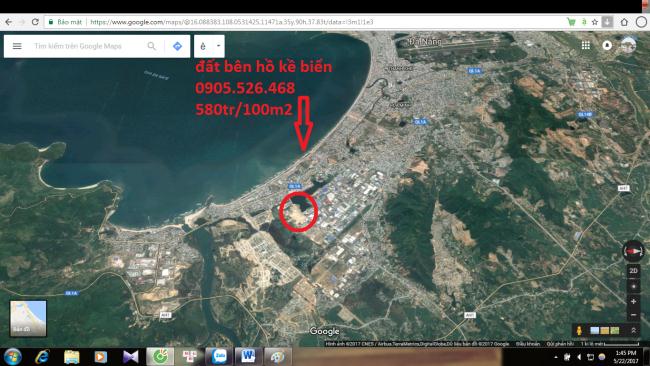Open directions with the blue diamond icon
Viewport: 650px width, 366px height.
point(177,46)
